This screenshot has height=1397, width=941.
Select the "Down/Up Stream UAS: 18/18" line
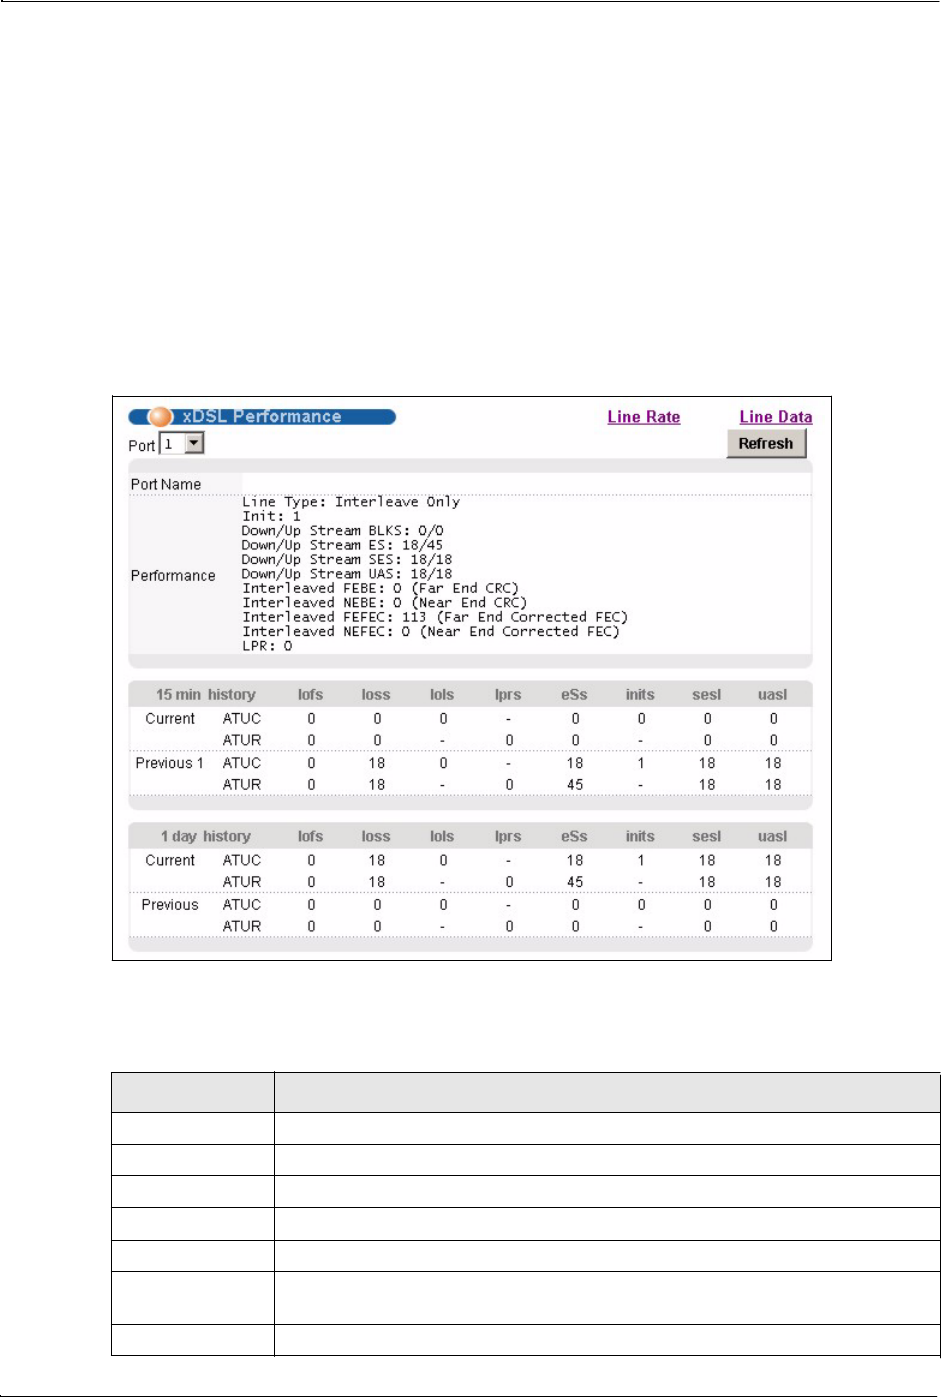pyautogui.click(x=347, y=574)
